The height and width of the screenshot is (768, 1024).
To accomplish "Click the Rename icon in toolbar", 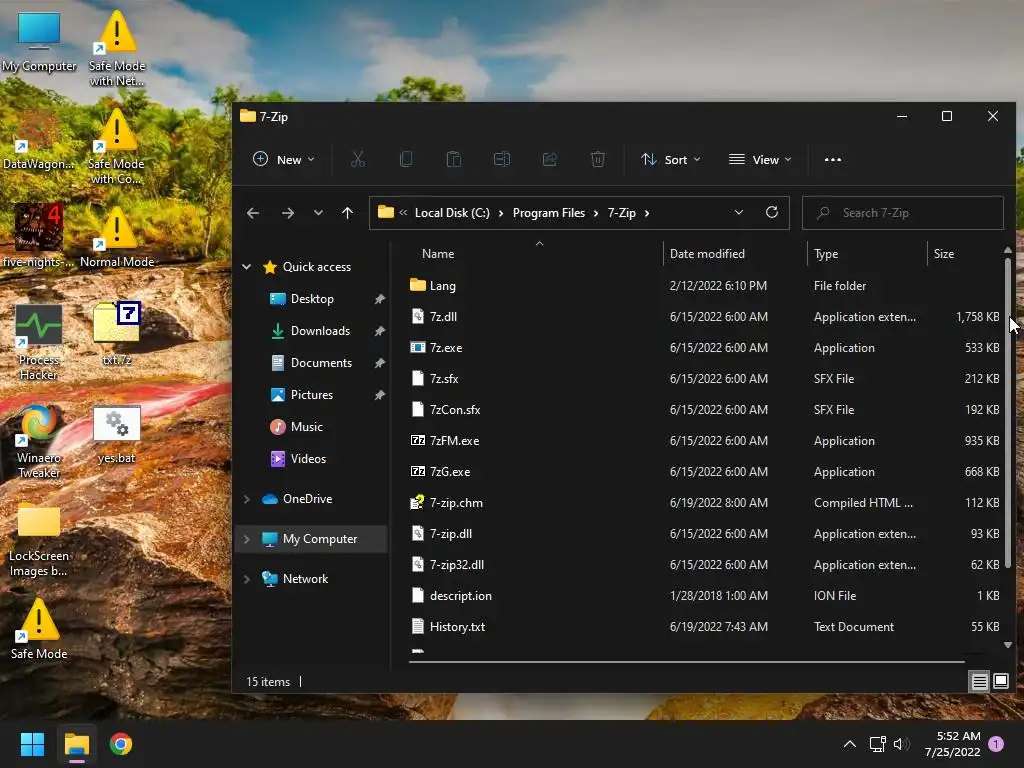I will (502, 159).
